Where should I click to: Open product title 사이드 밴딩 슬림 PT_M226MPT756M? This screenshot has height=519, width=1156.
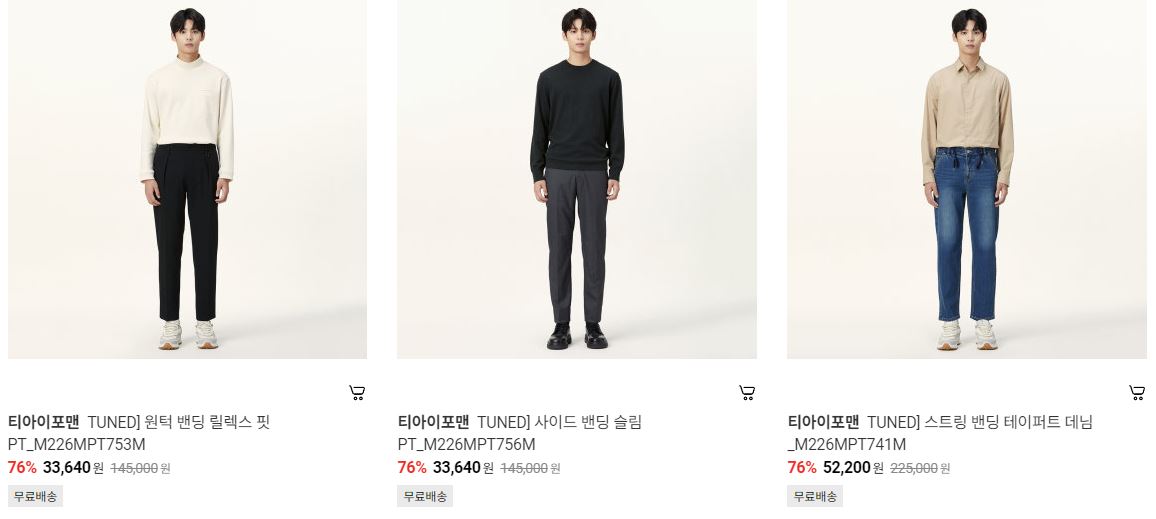coord(520,433)
